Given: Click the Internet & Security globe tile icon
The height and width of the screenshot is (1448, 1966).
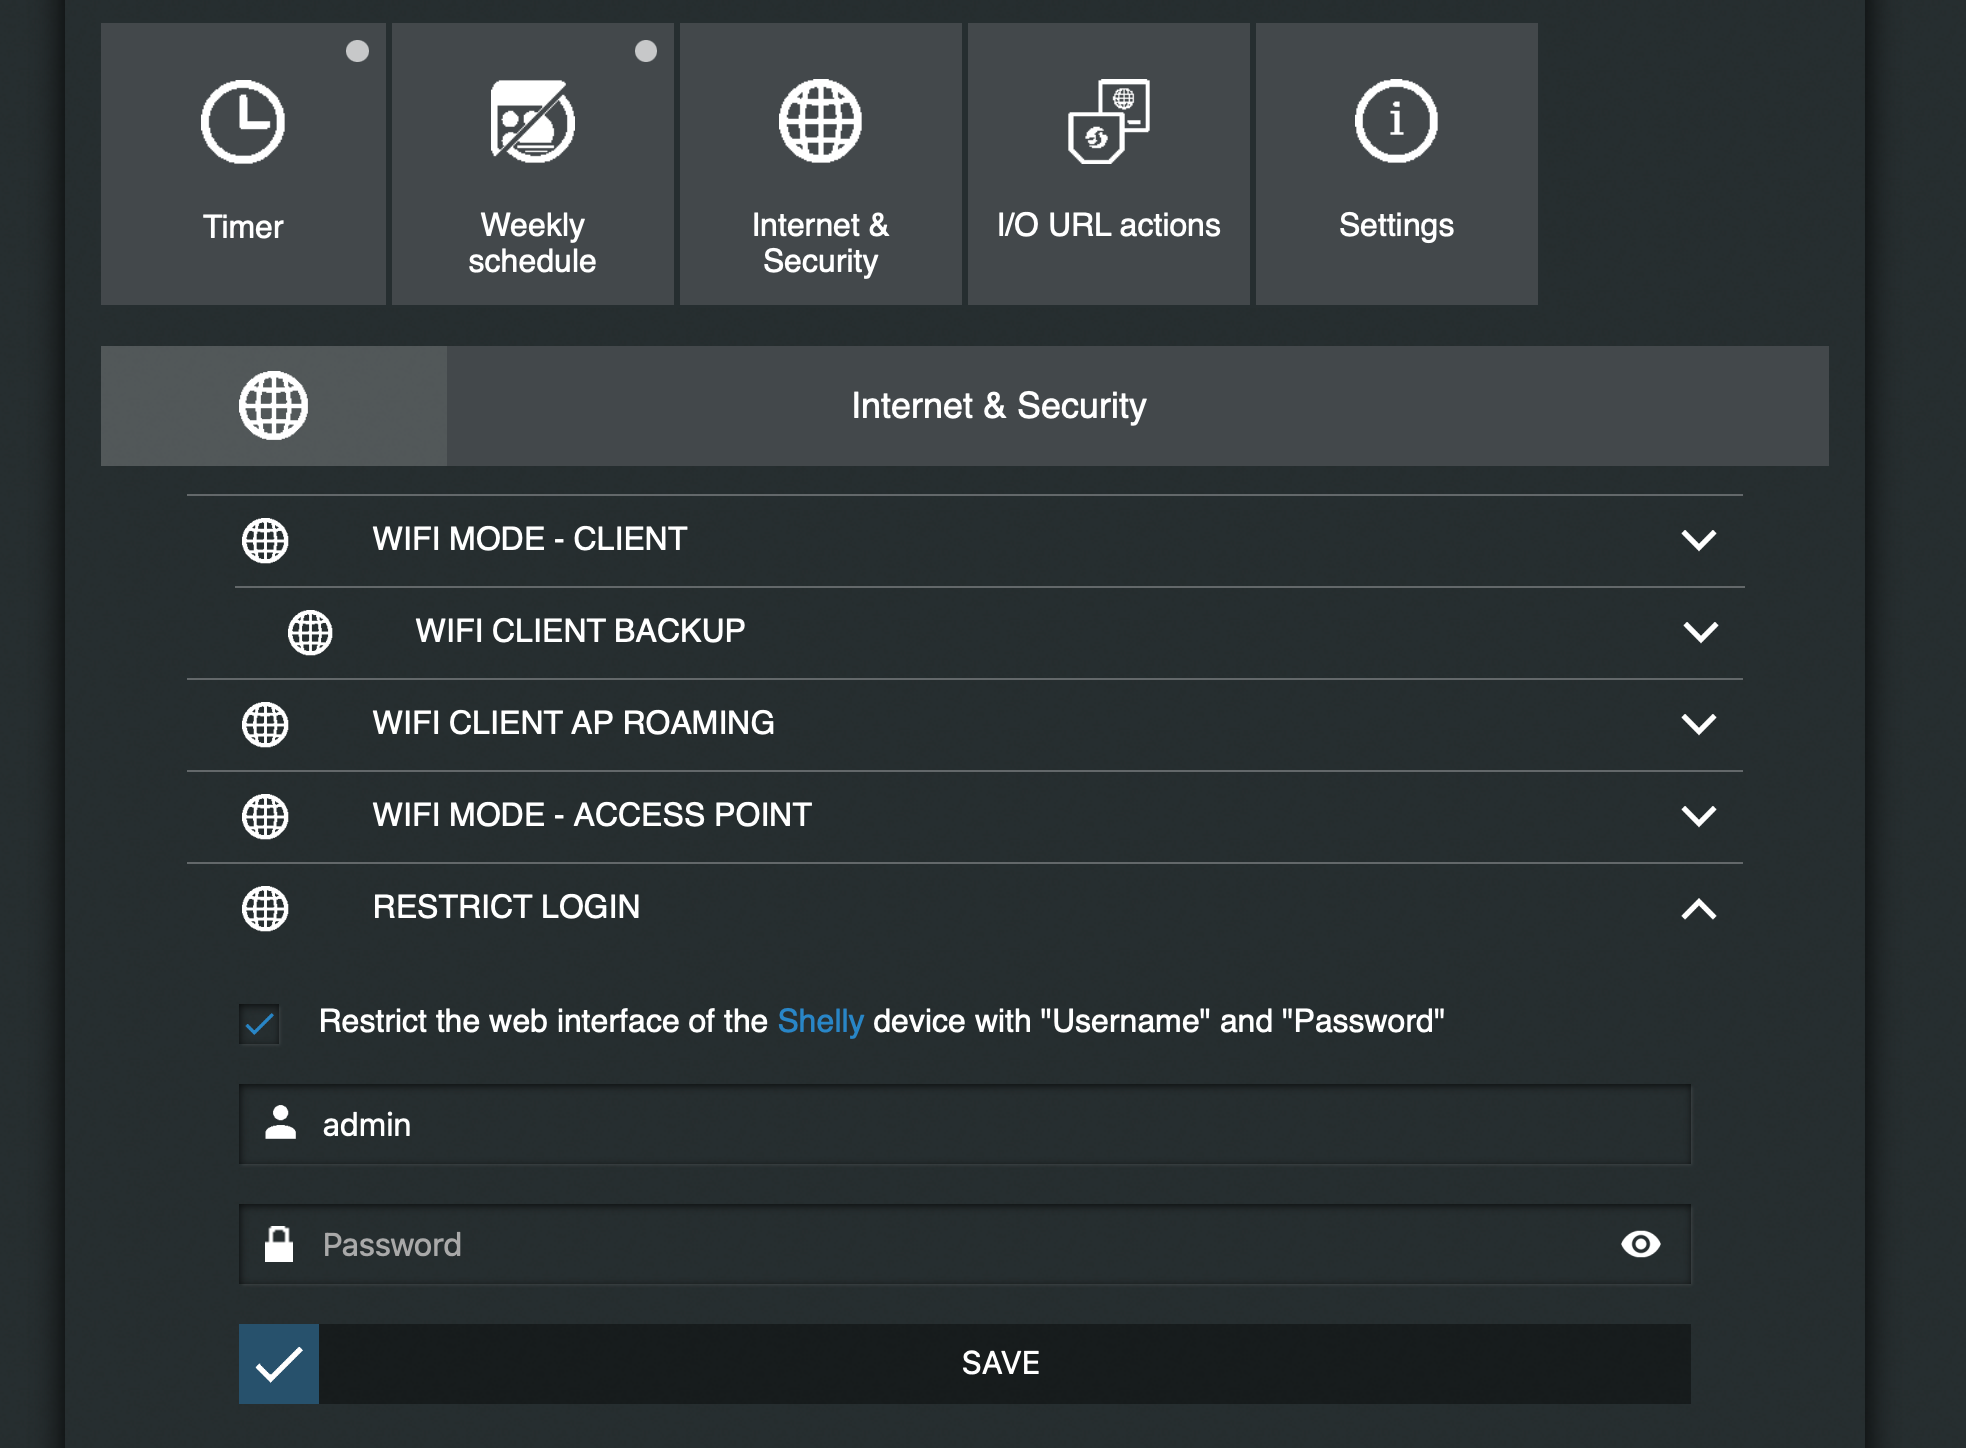Looking at the screenshot, I should pos(820,122).
